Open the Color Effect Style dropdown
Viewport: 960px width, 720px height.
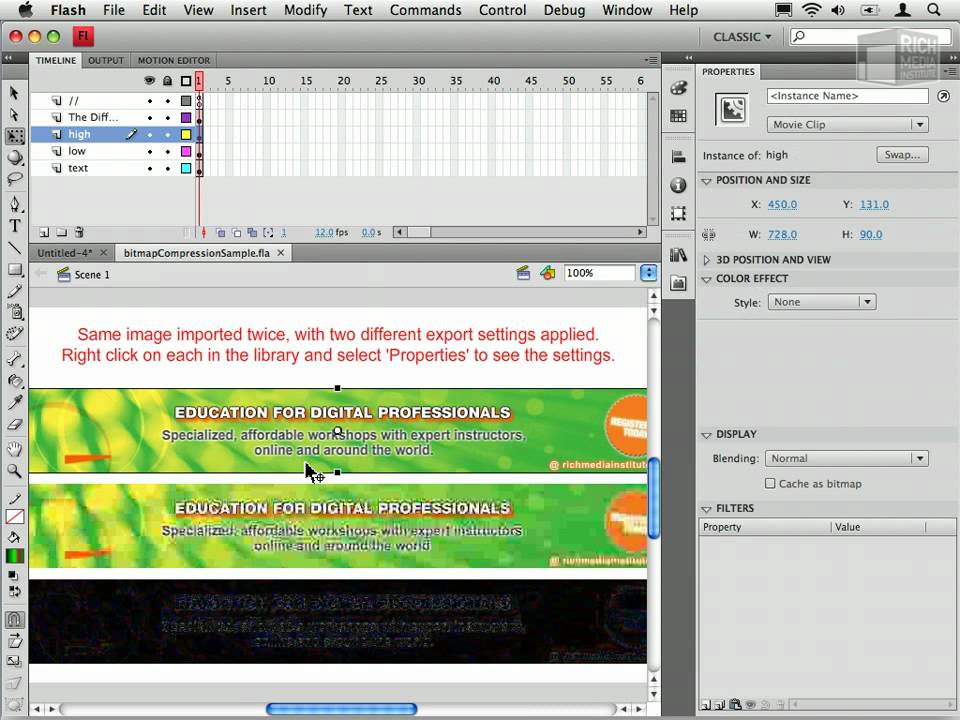point(822,302)
